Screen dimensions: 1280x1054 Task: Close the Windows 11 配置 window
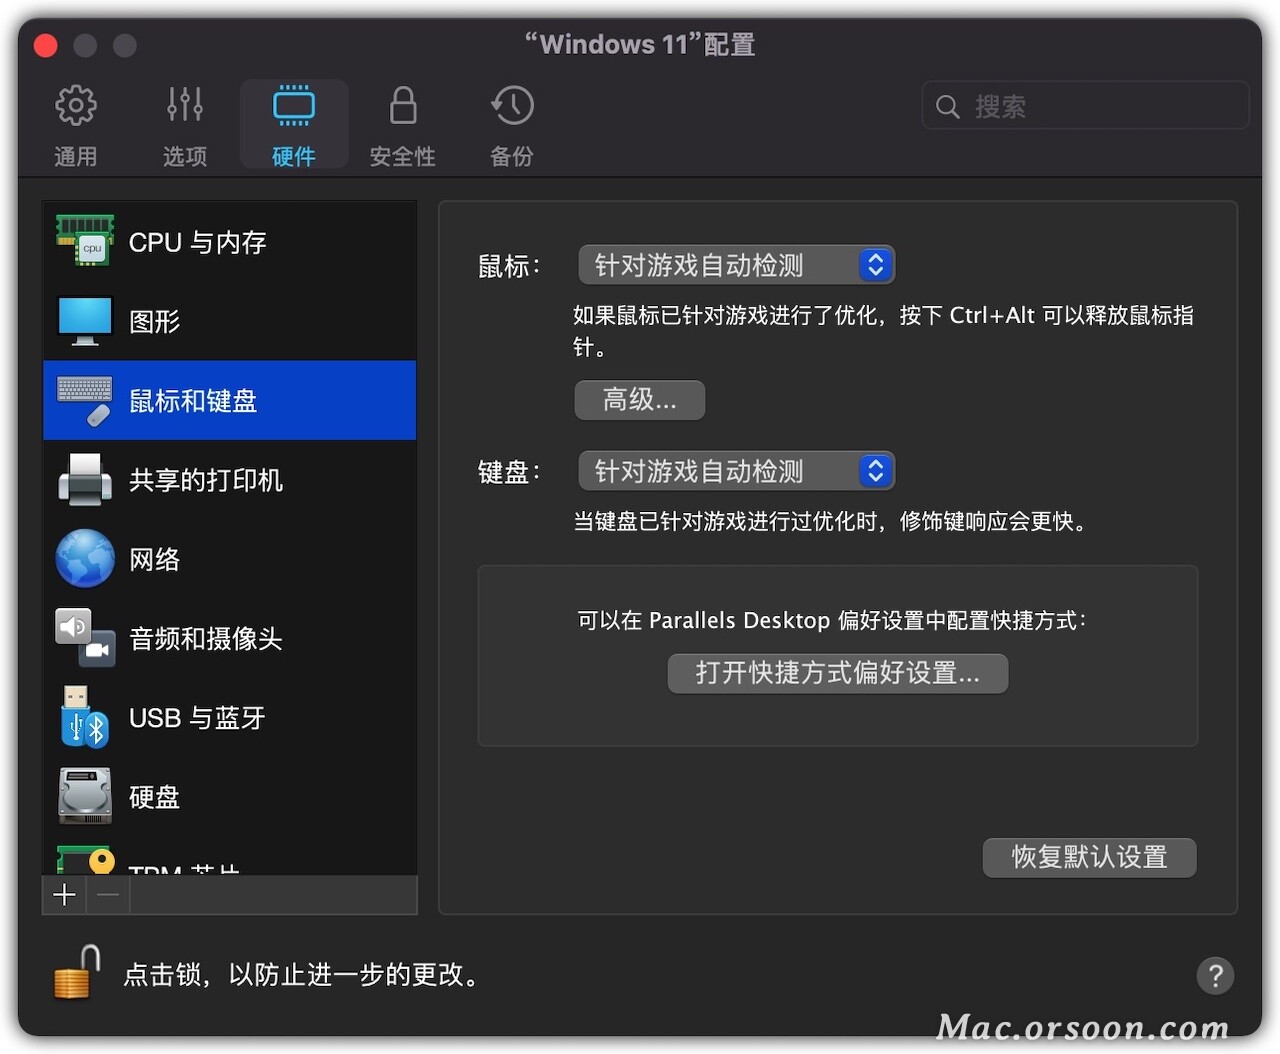point(45,45)
